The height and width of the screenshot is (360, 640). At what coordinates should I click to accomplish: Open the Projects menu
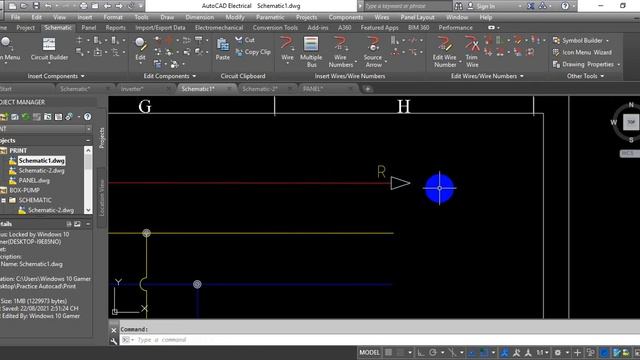tap(306, 17)
